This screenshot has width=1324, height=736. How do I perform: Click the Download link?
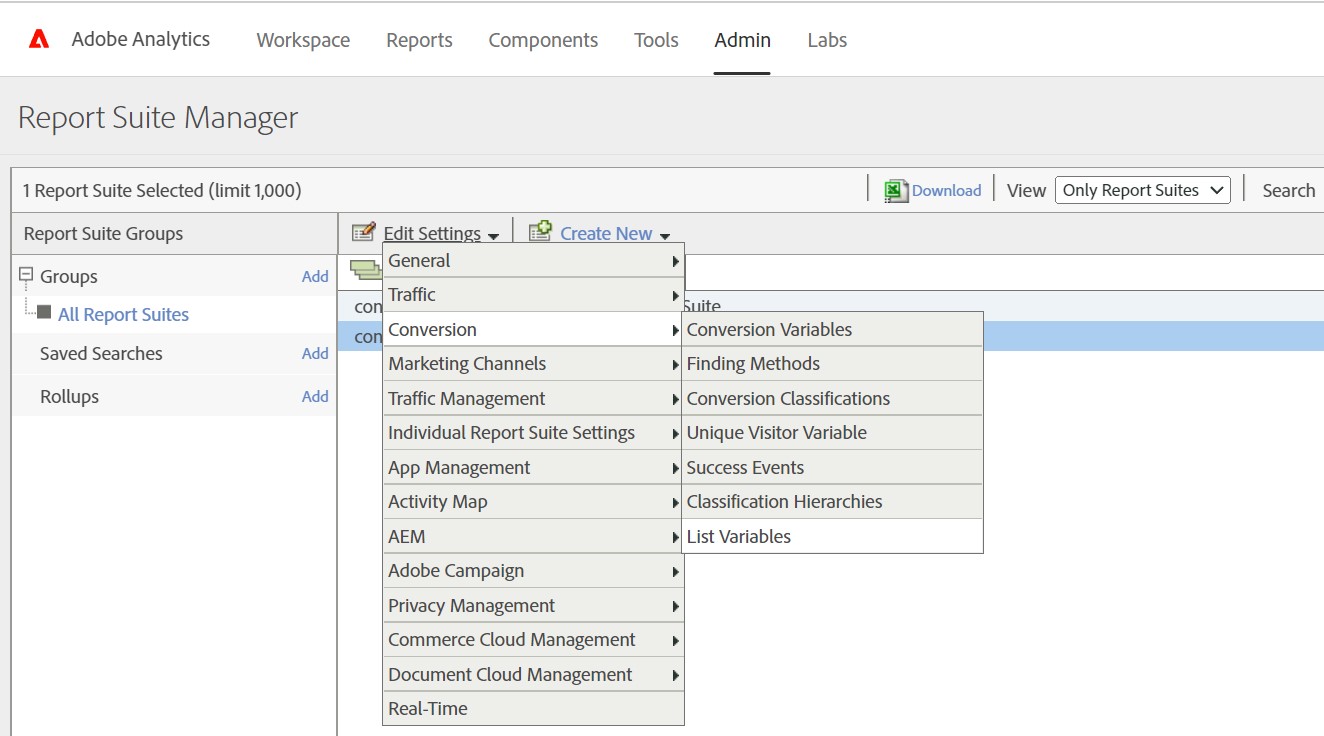tap(946, 190)
